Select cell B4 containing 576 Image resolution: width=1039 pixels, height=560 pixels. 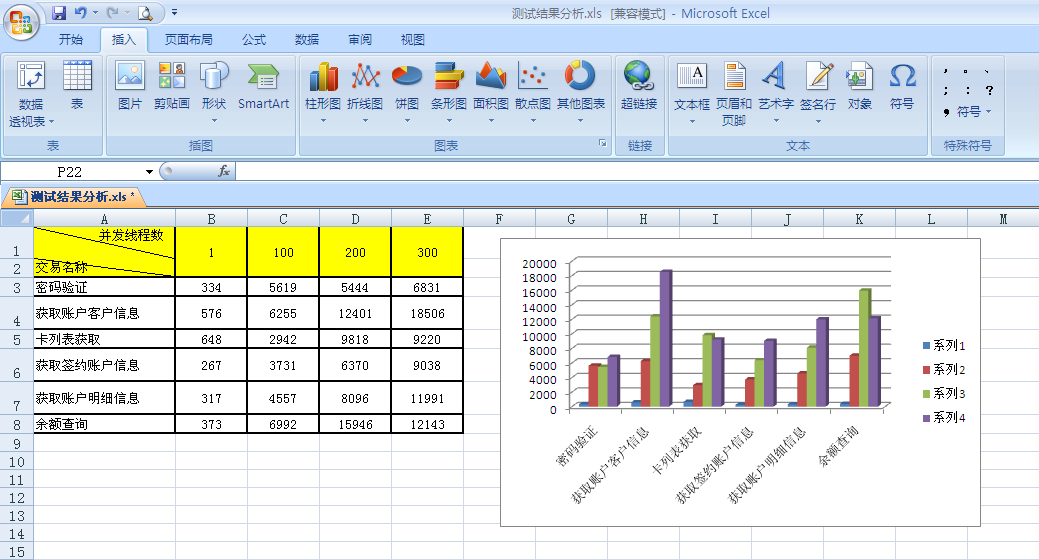coord(211,313)
